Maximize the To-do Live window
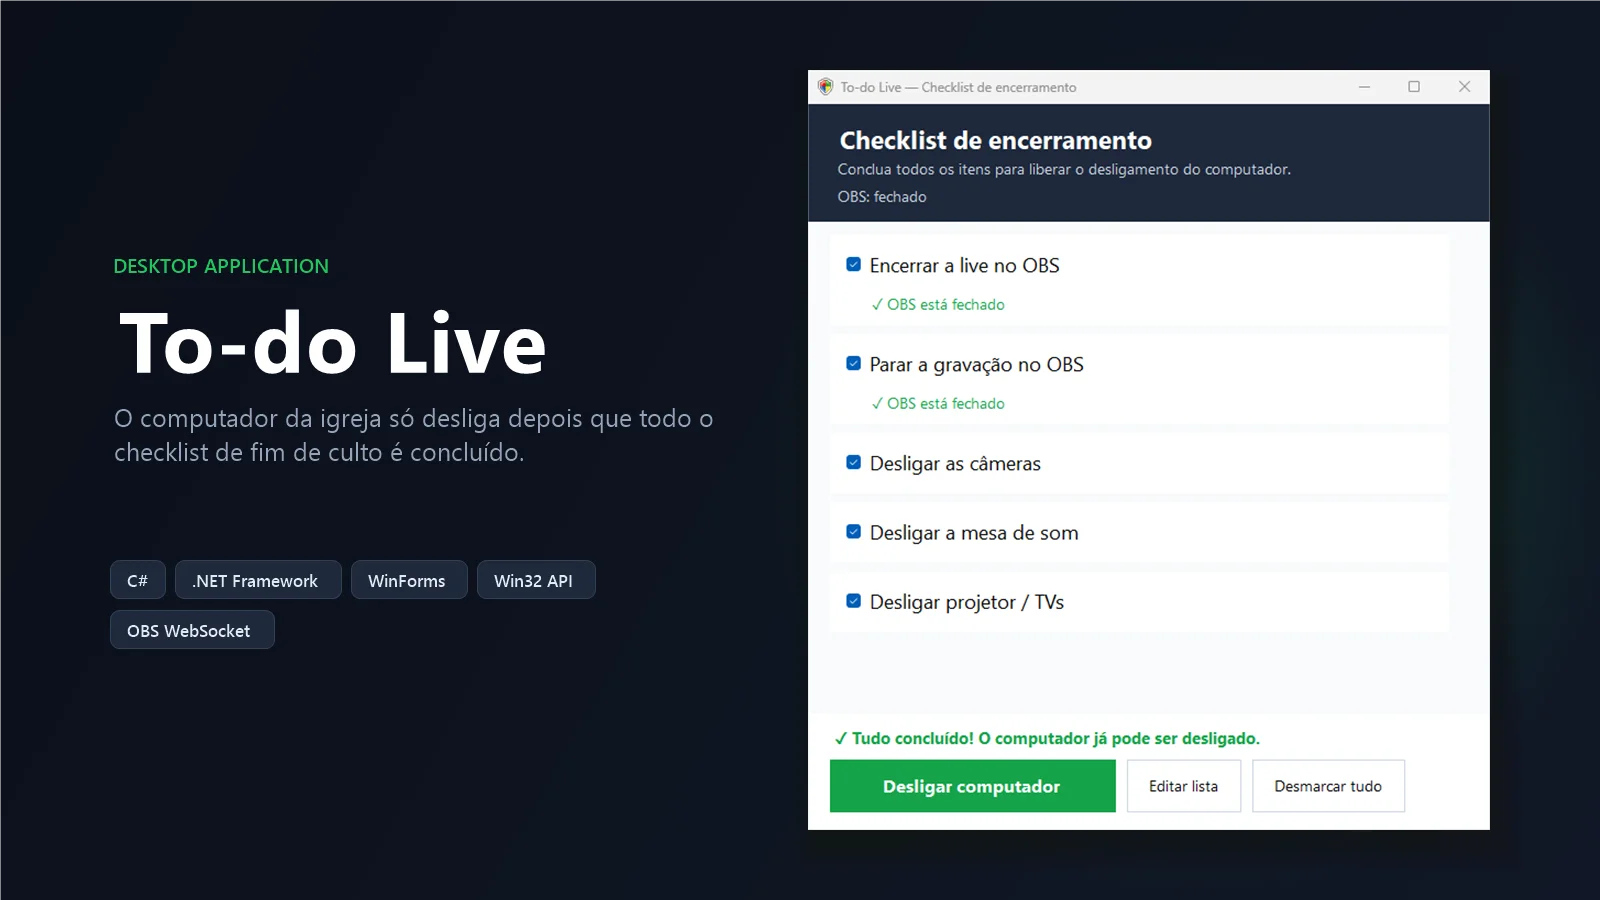 pos(1414,87)
